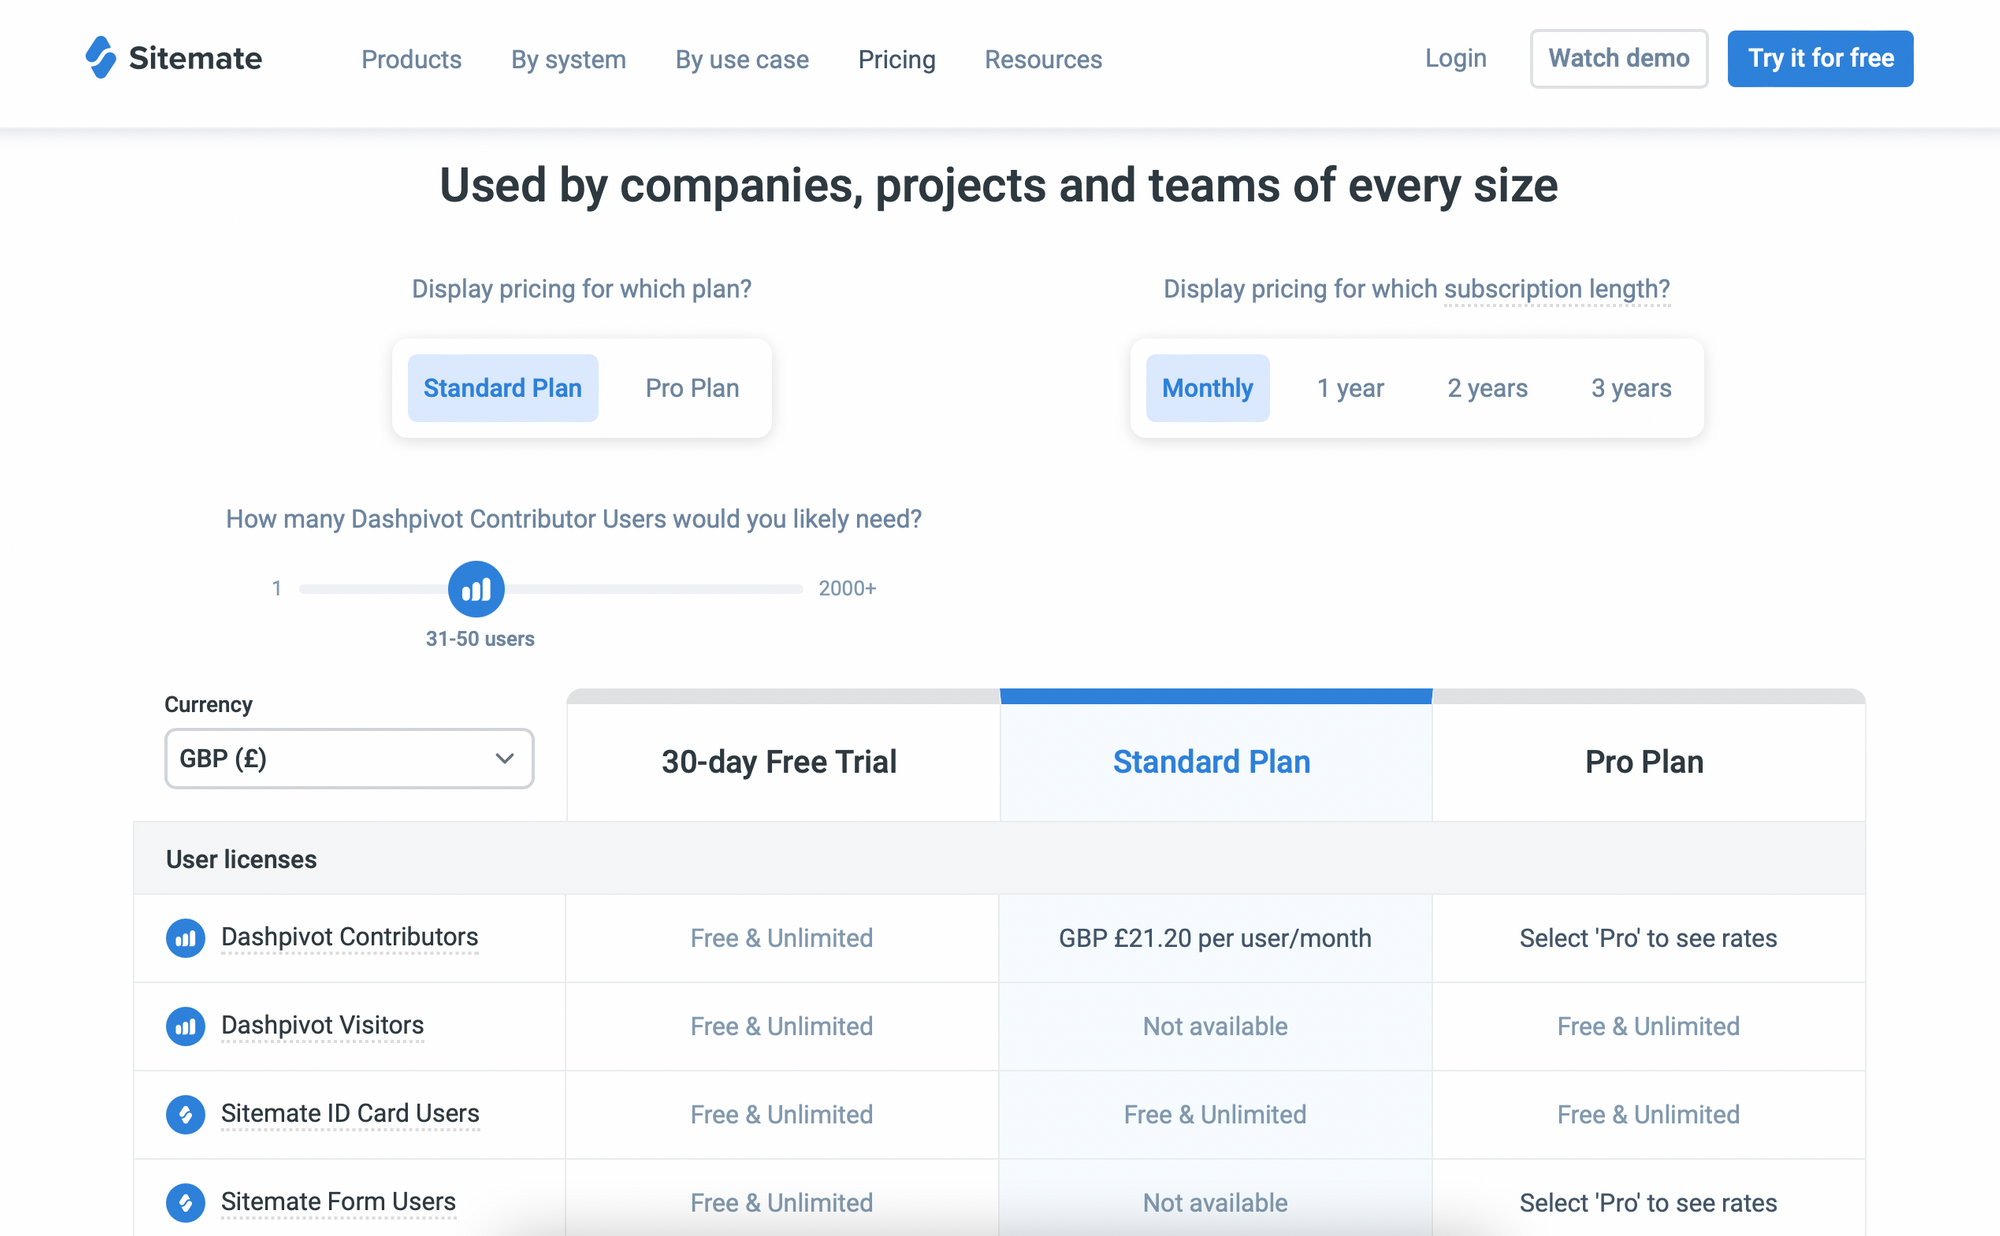Open the By use case menu
Screen dimensions: 2000x1236
pyautogui.click(x=742, y=60)
